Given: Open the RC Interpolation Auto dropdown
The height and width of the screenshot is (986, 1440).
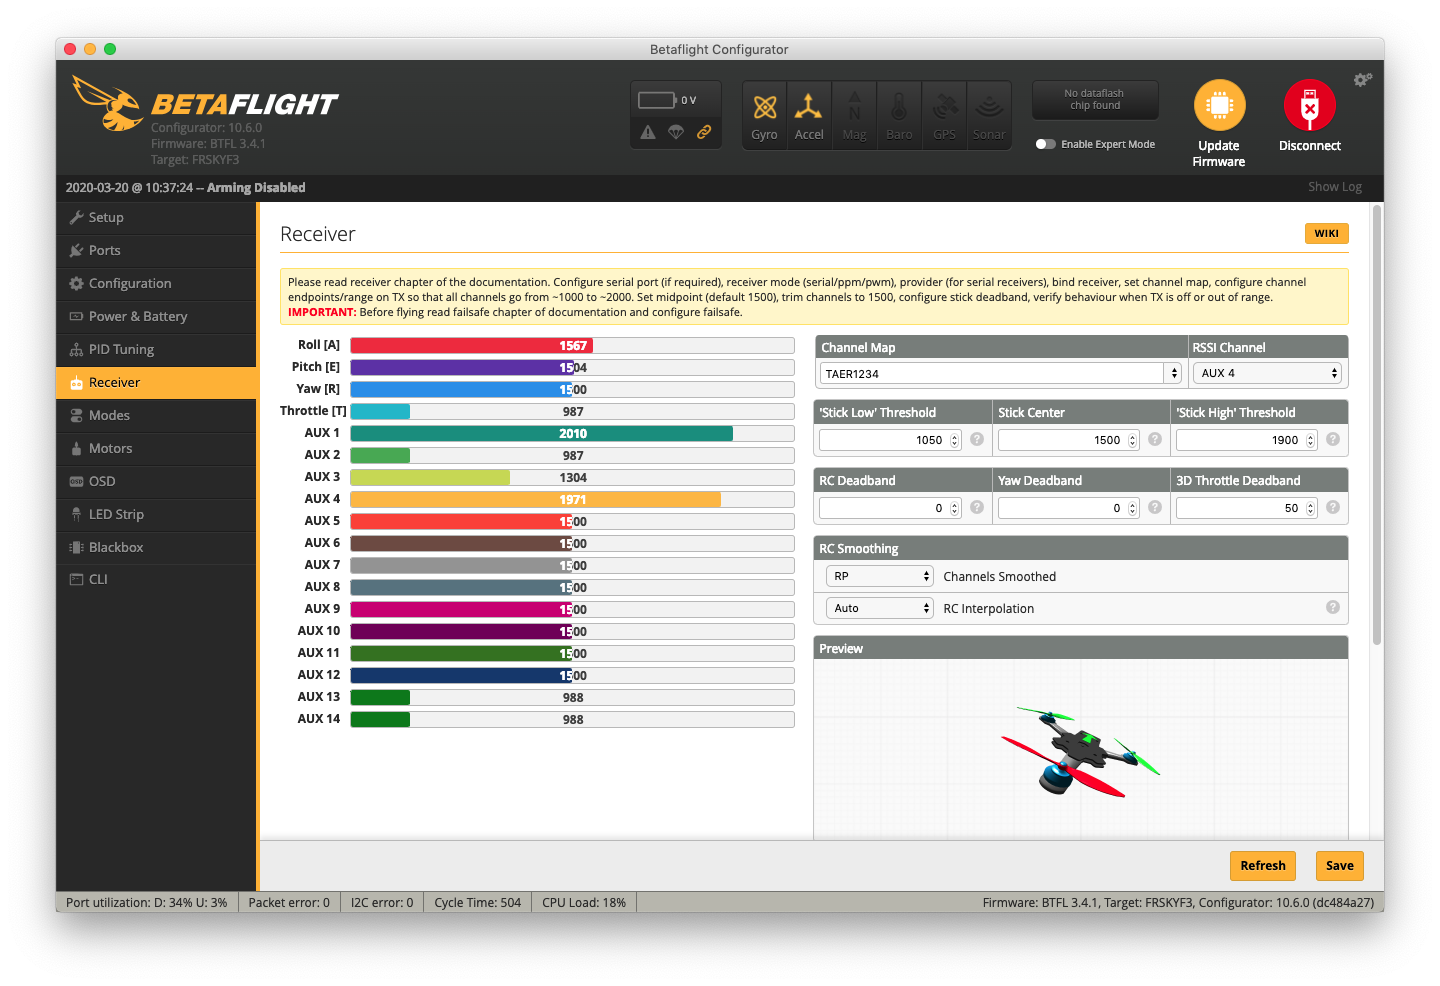Looking at the screenshot, I should pyautogui.click(x=879, y=608).
